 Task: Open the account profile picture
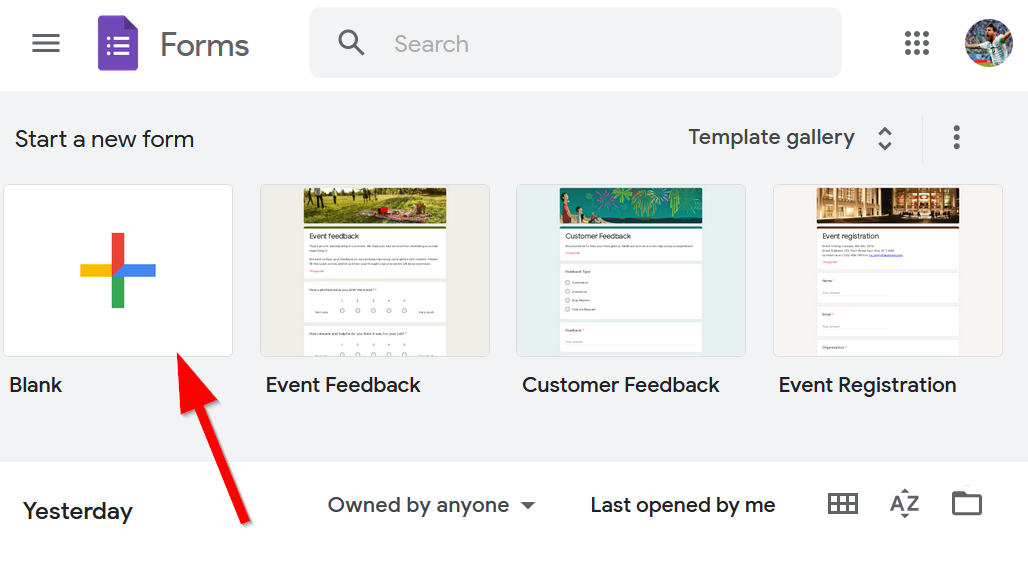[988, 43]
